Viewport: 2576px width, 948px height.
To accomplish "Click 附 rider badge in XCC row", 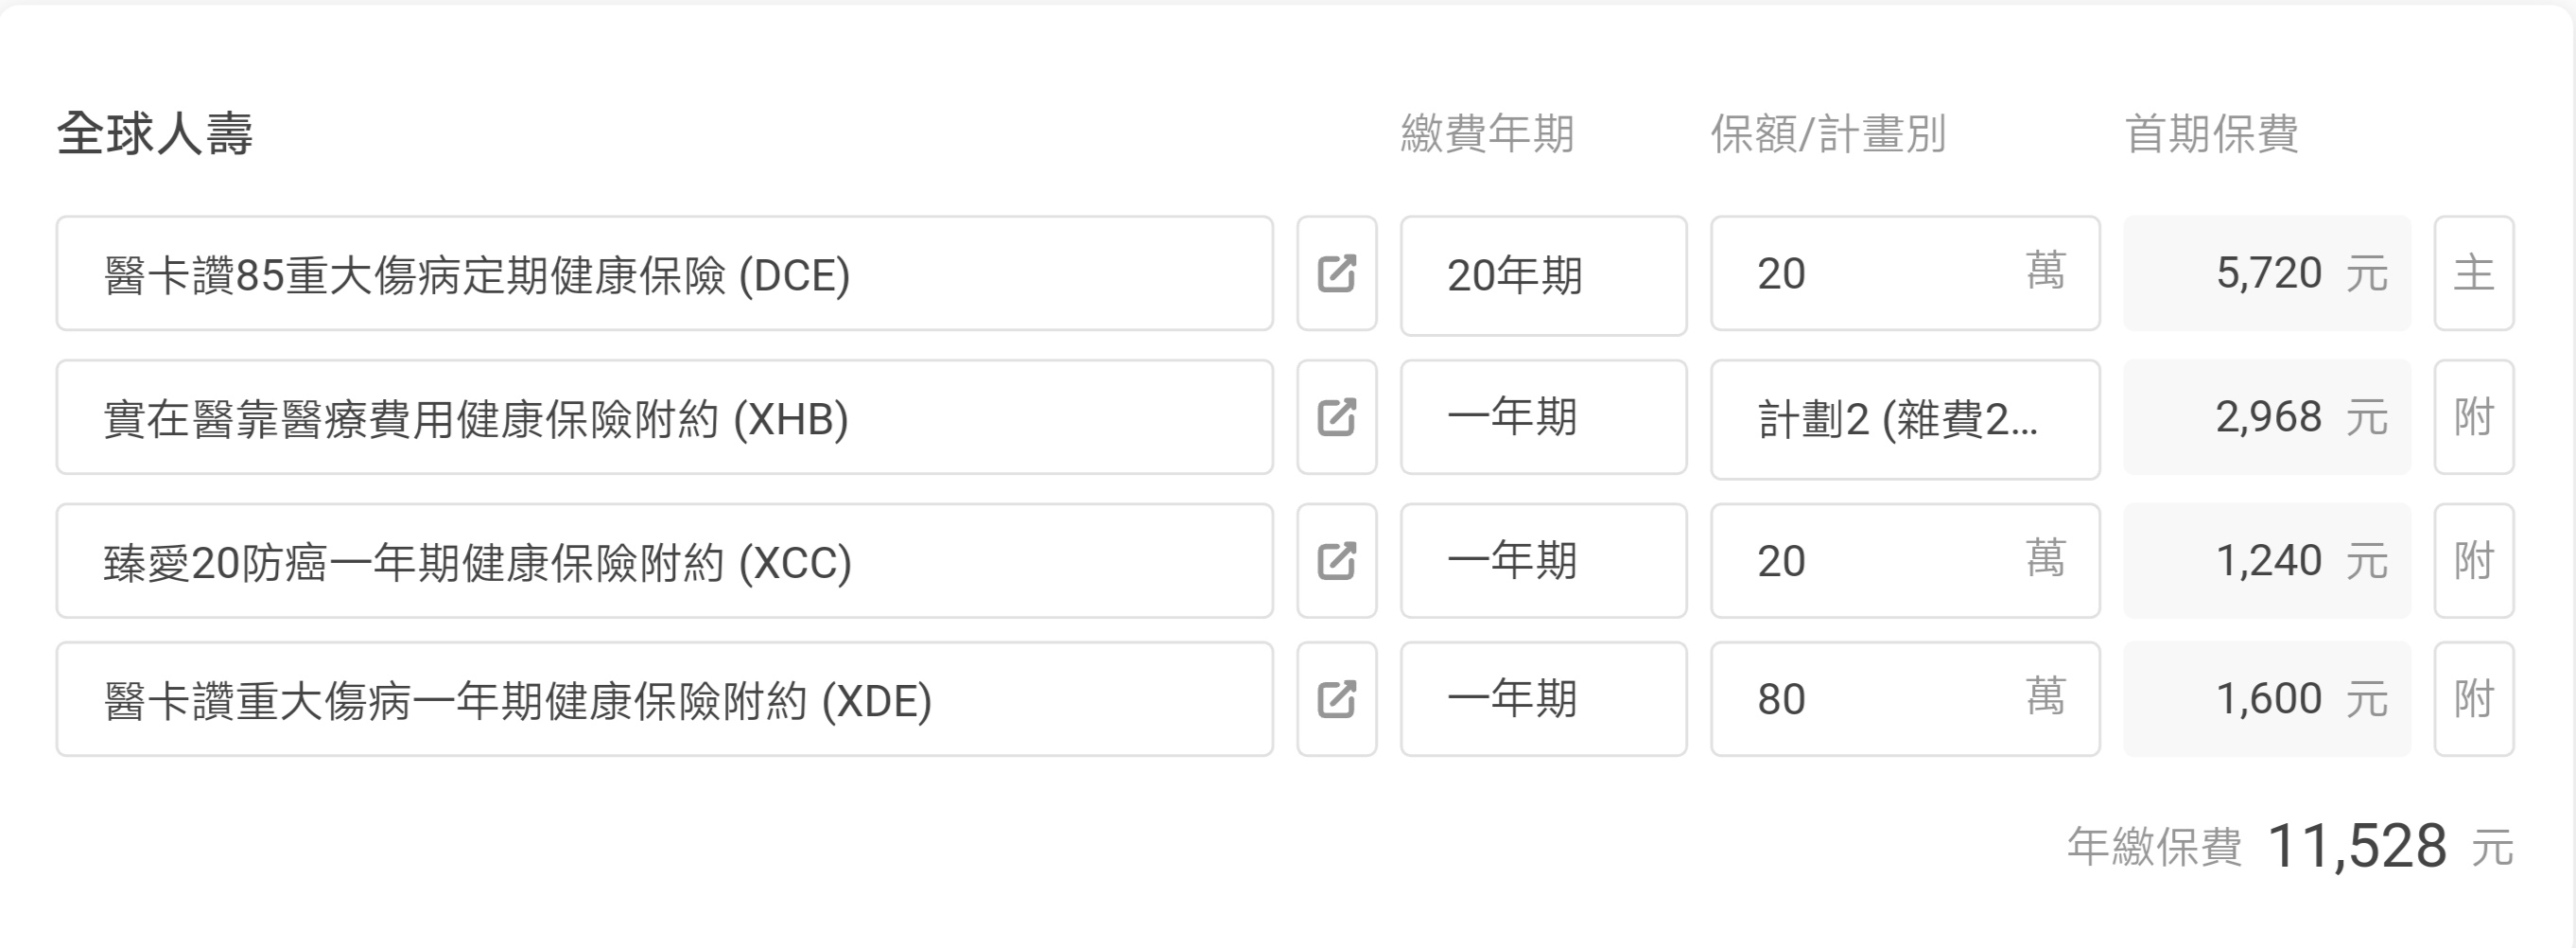I will coord(2473,561).
